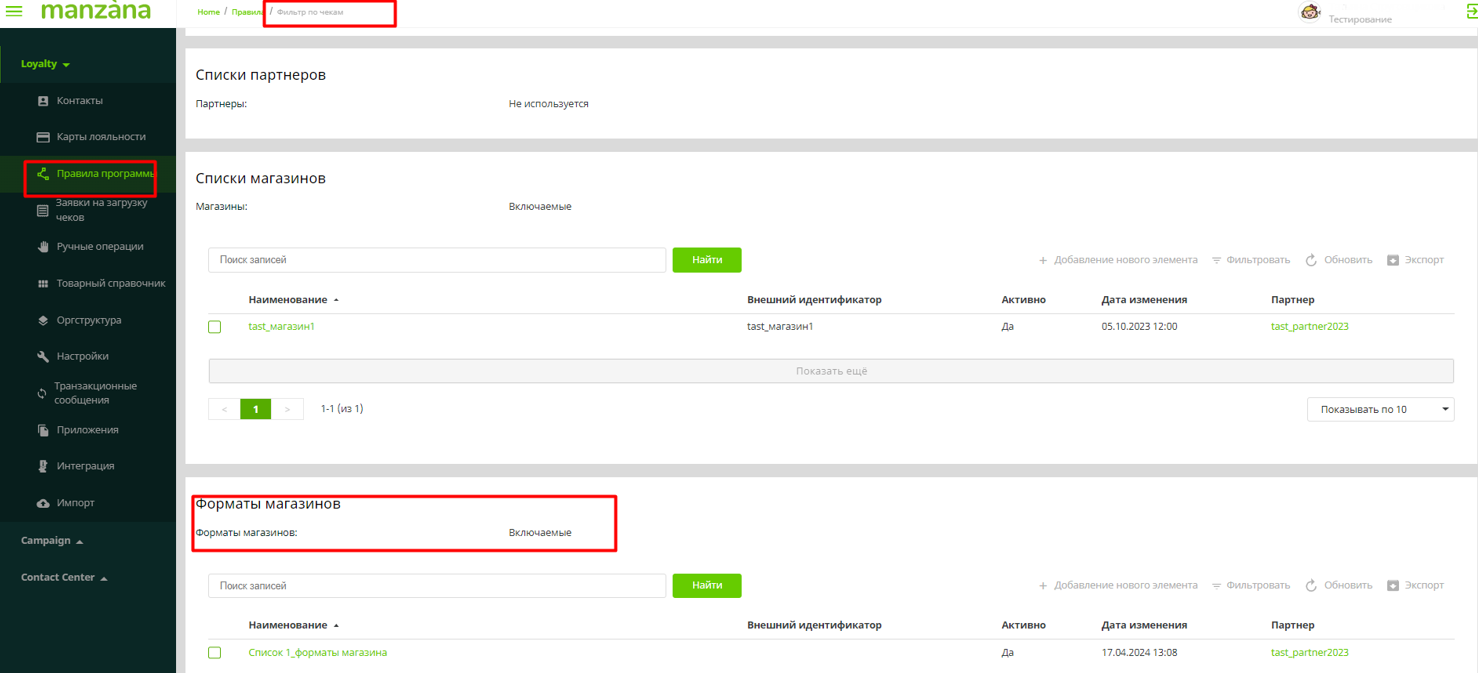Open Правила программы menu item
Image resolution: width=1478 pixels, height=673 pixels.
click(x=105, y=174)
